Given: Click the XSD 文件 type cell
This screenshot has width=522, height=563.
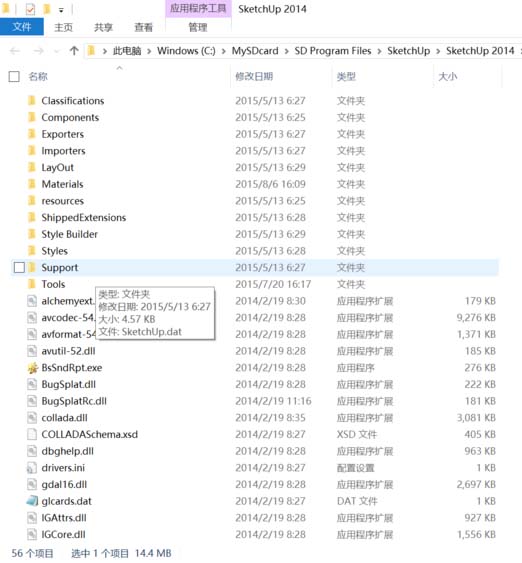Looking at the screenshot, I should pos(357,434).
